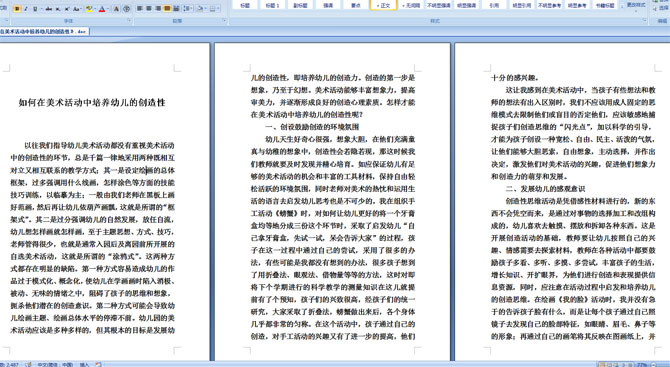Image resolution: width=670 pixels, height=367 pixels.
Task: Toggle Italic formatting button
Action: tap(26, 9)
